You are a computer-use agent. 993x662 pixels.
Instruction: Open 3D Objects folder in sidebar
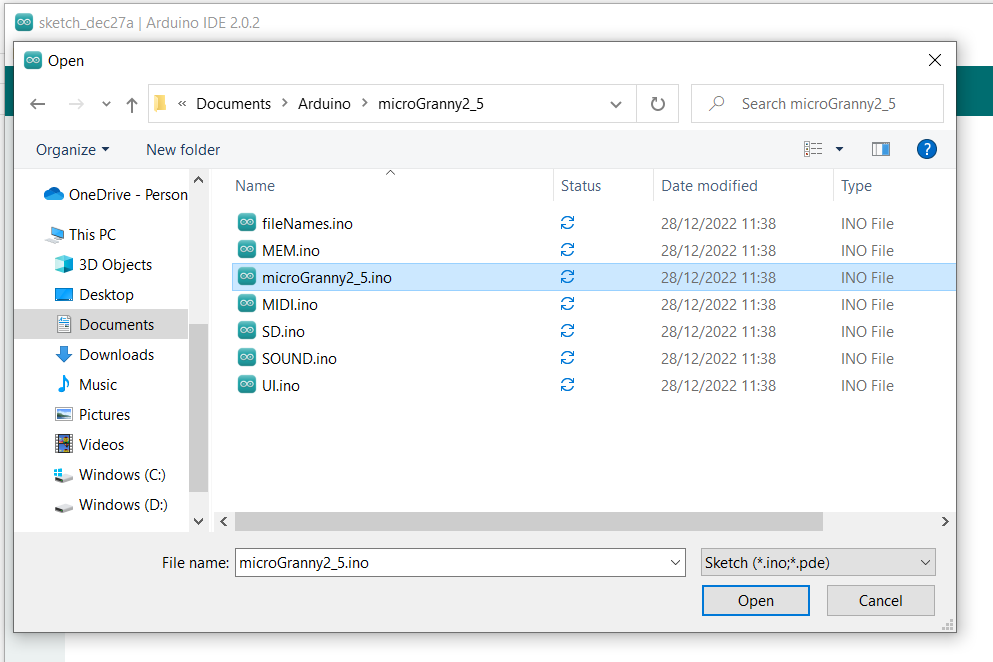coord(103,265)
